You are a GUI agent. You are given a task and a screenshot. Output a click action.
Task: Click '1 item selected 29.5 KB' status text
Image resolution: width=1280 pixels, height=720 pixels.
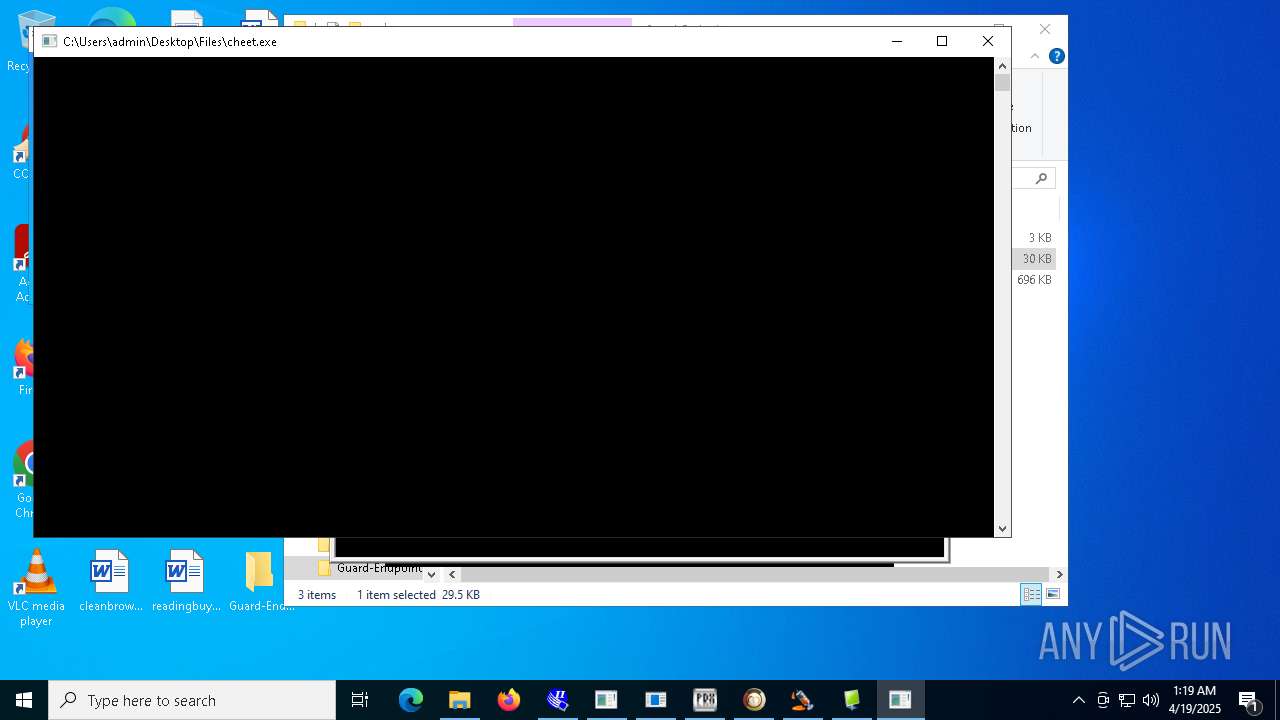tap(418, 595)
